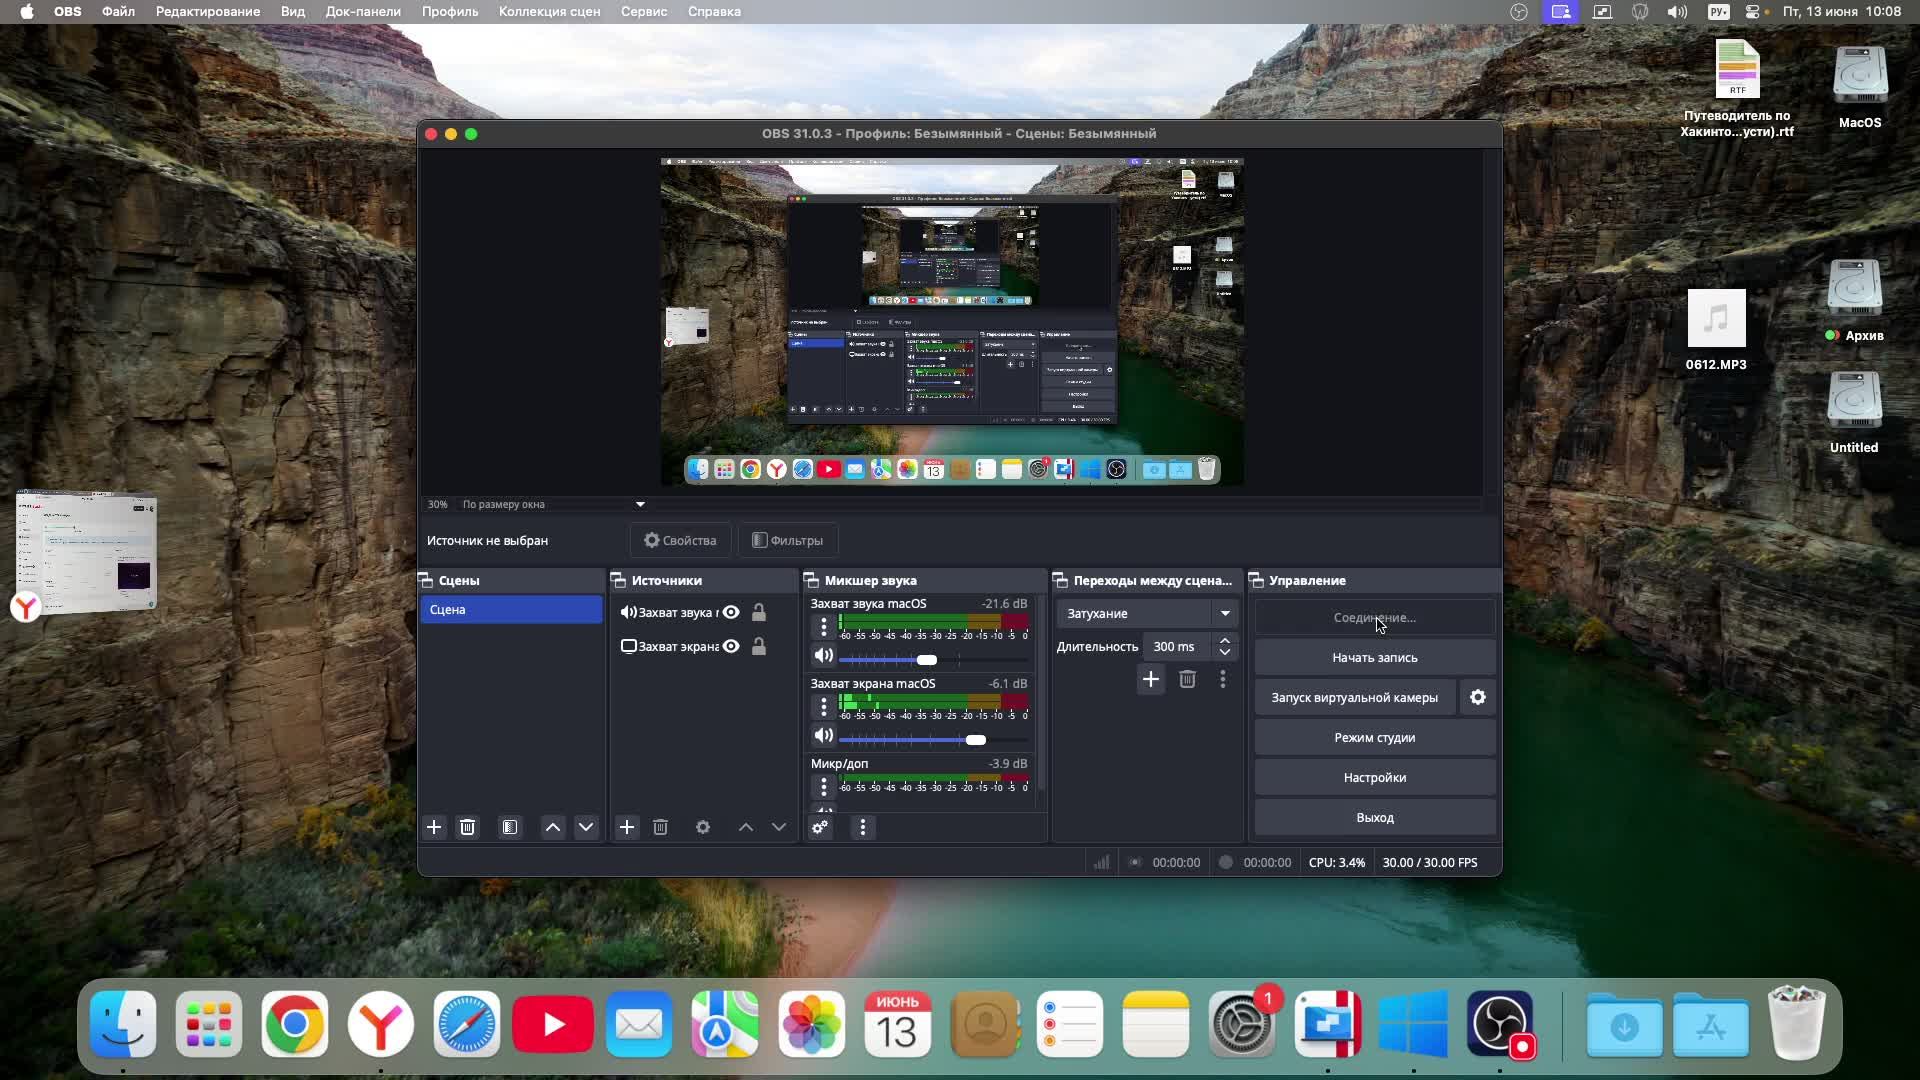
Task: Enable Режим студии
Action: point(1375,737)
